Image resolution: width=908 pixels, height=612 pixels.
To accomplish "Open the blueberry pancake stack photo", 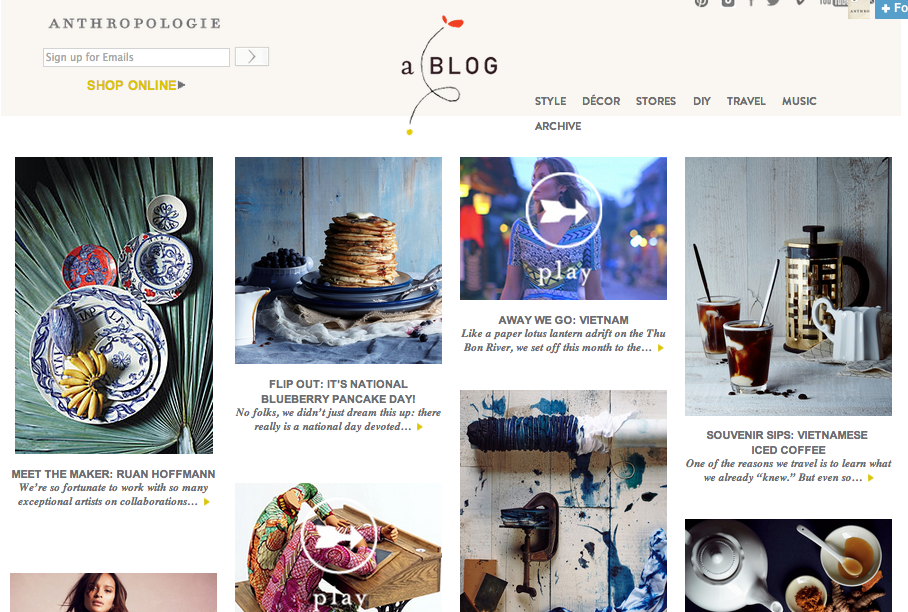I will tap(338, 260).
